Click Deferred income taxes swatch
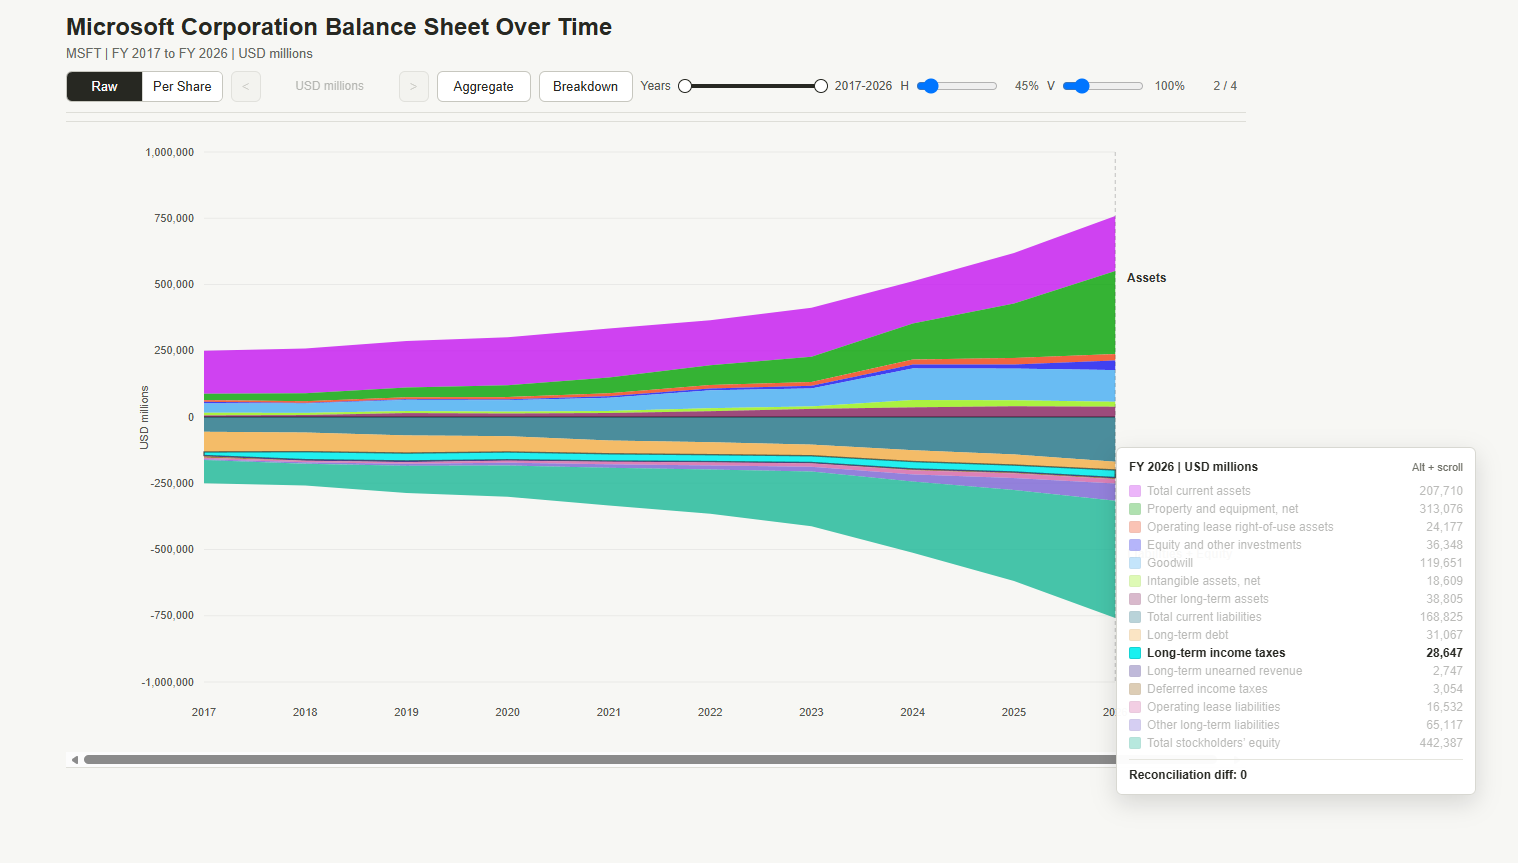Screen dimensions: 1518x863 (x=1135, y=689)
